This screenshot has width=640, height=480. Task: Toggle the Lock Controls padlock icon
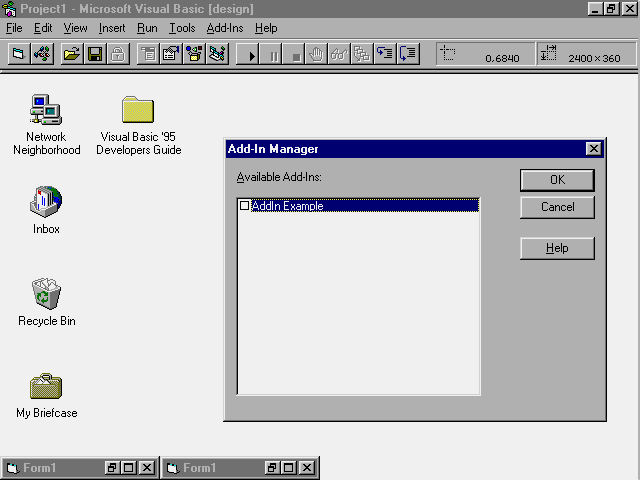[118, 53]
